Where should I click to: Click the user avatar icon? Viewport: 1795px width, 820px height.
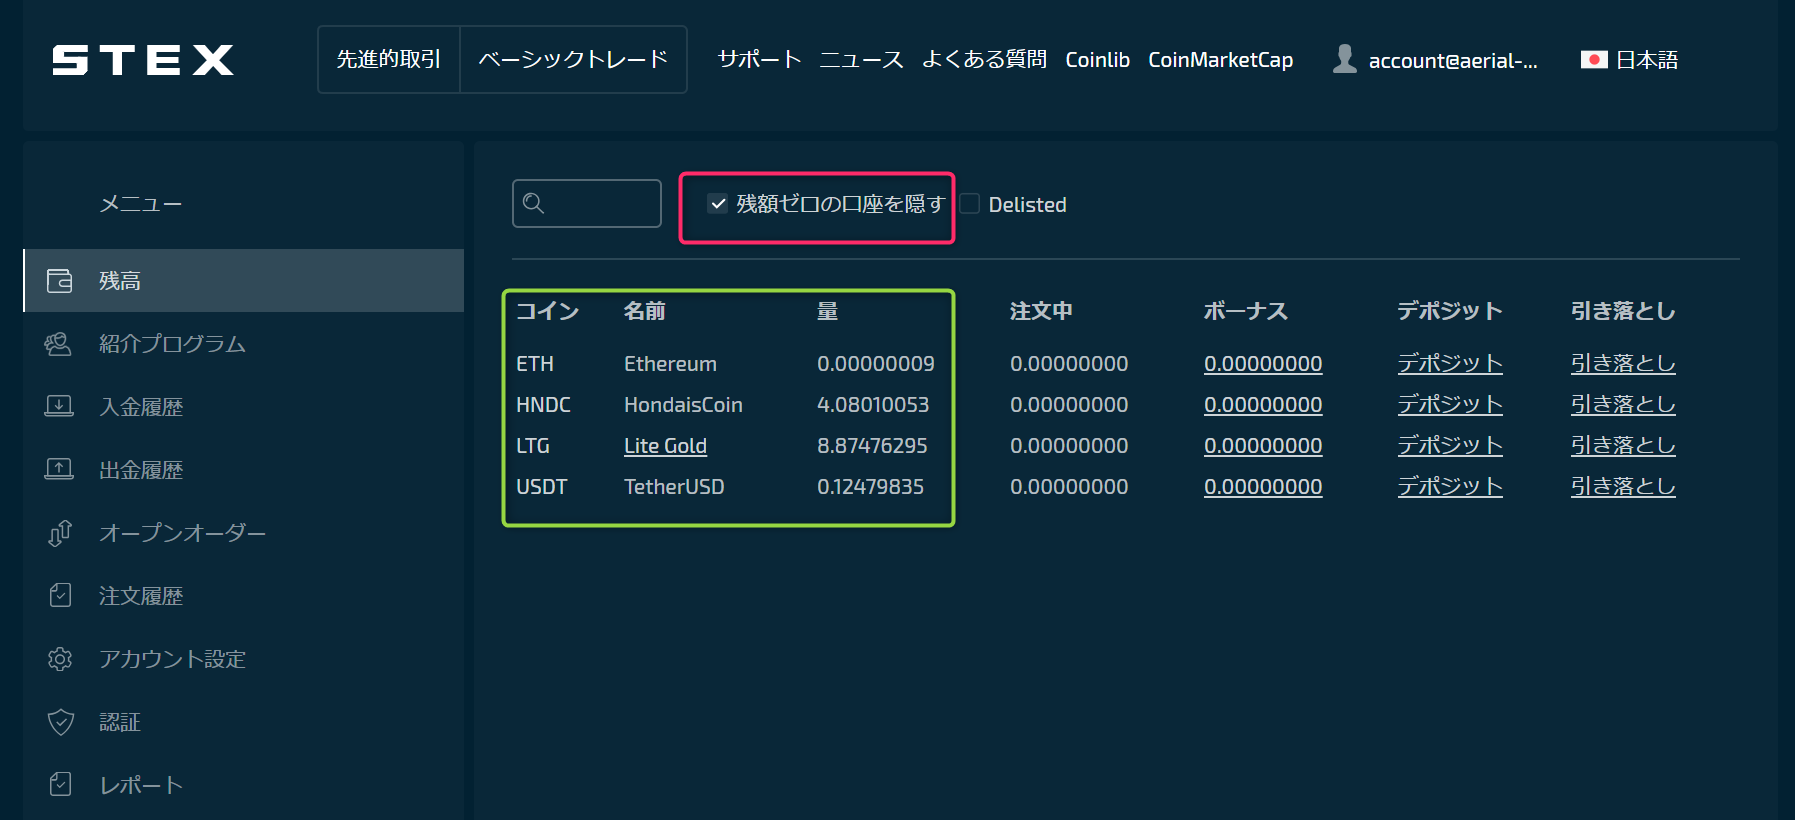(1345, 59)
